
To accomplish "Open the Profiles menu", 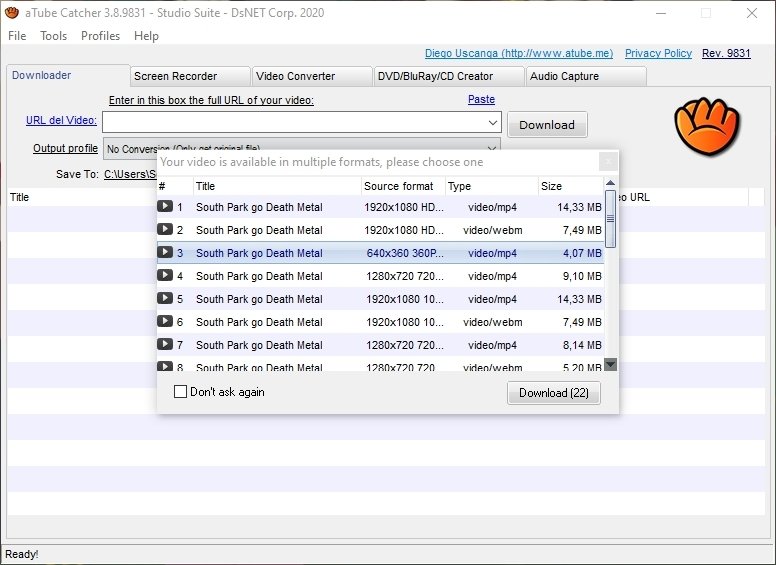I will 100,36.
